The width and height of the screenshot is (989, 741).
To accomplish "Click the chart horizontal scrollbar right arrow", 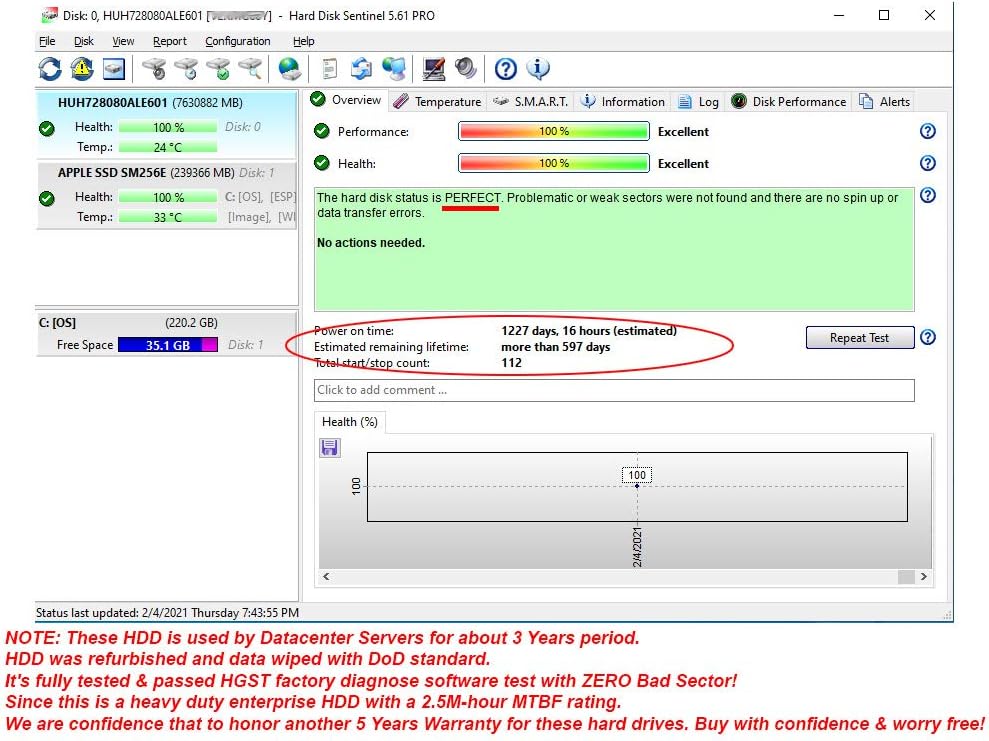I will click(923, 577).
